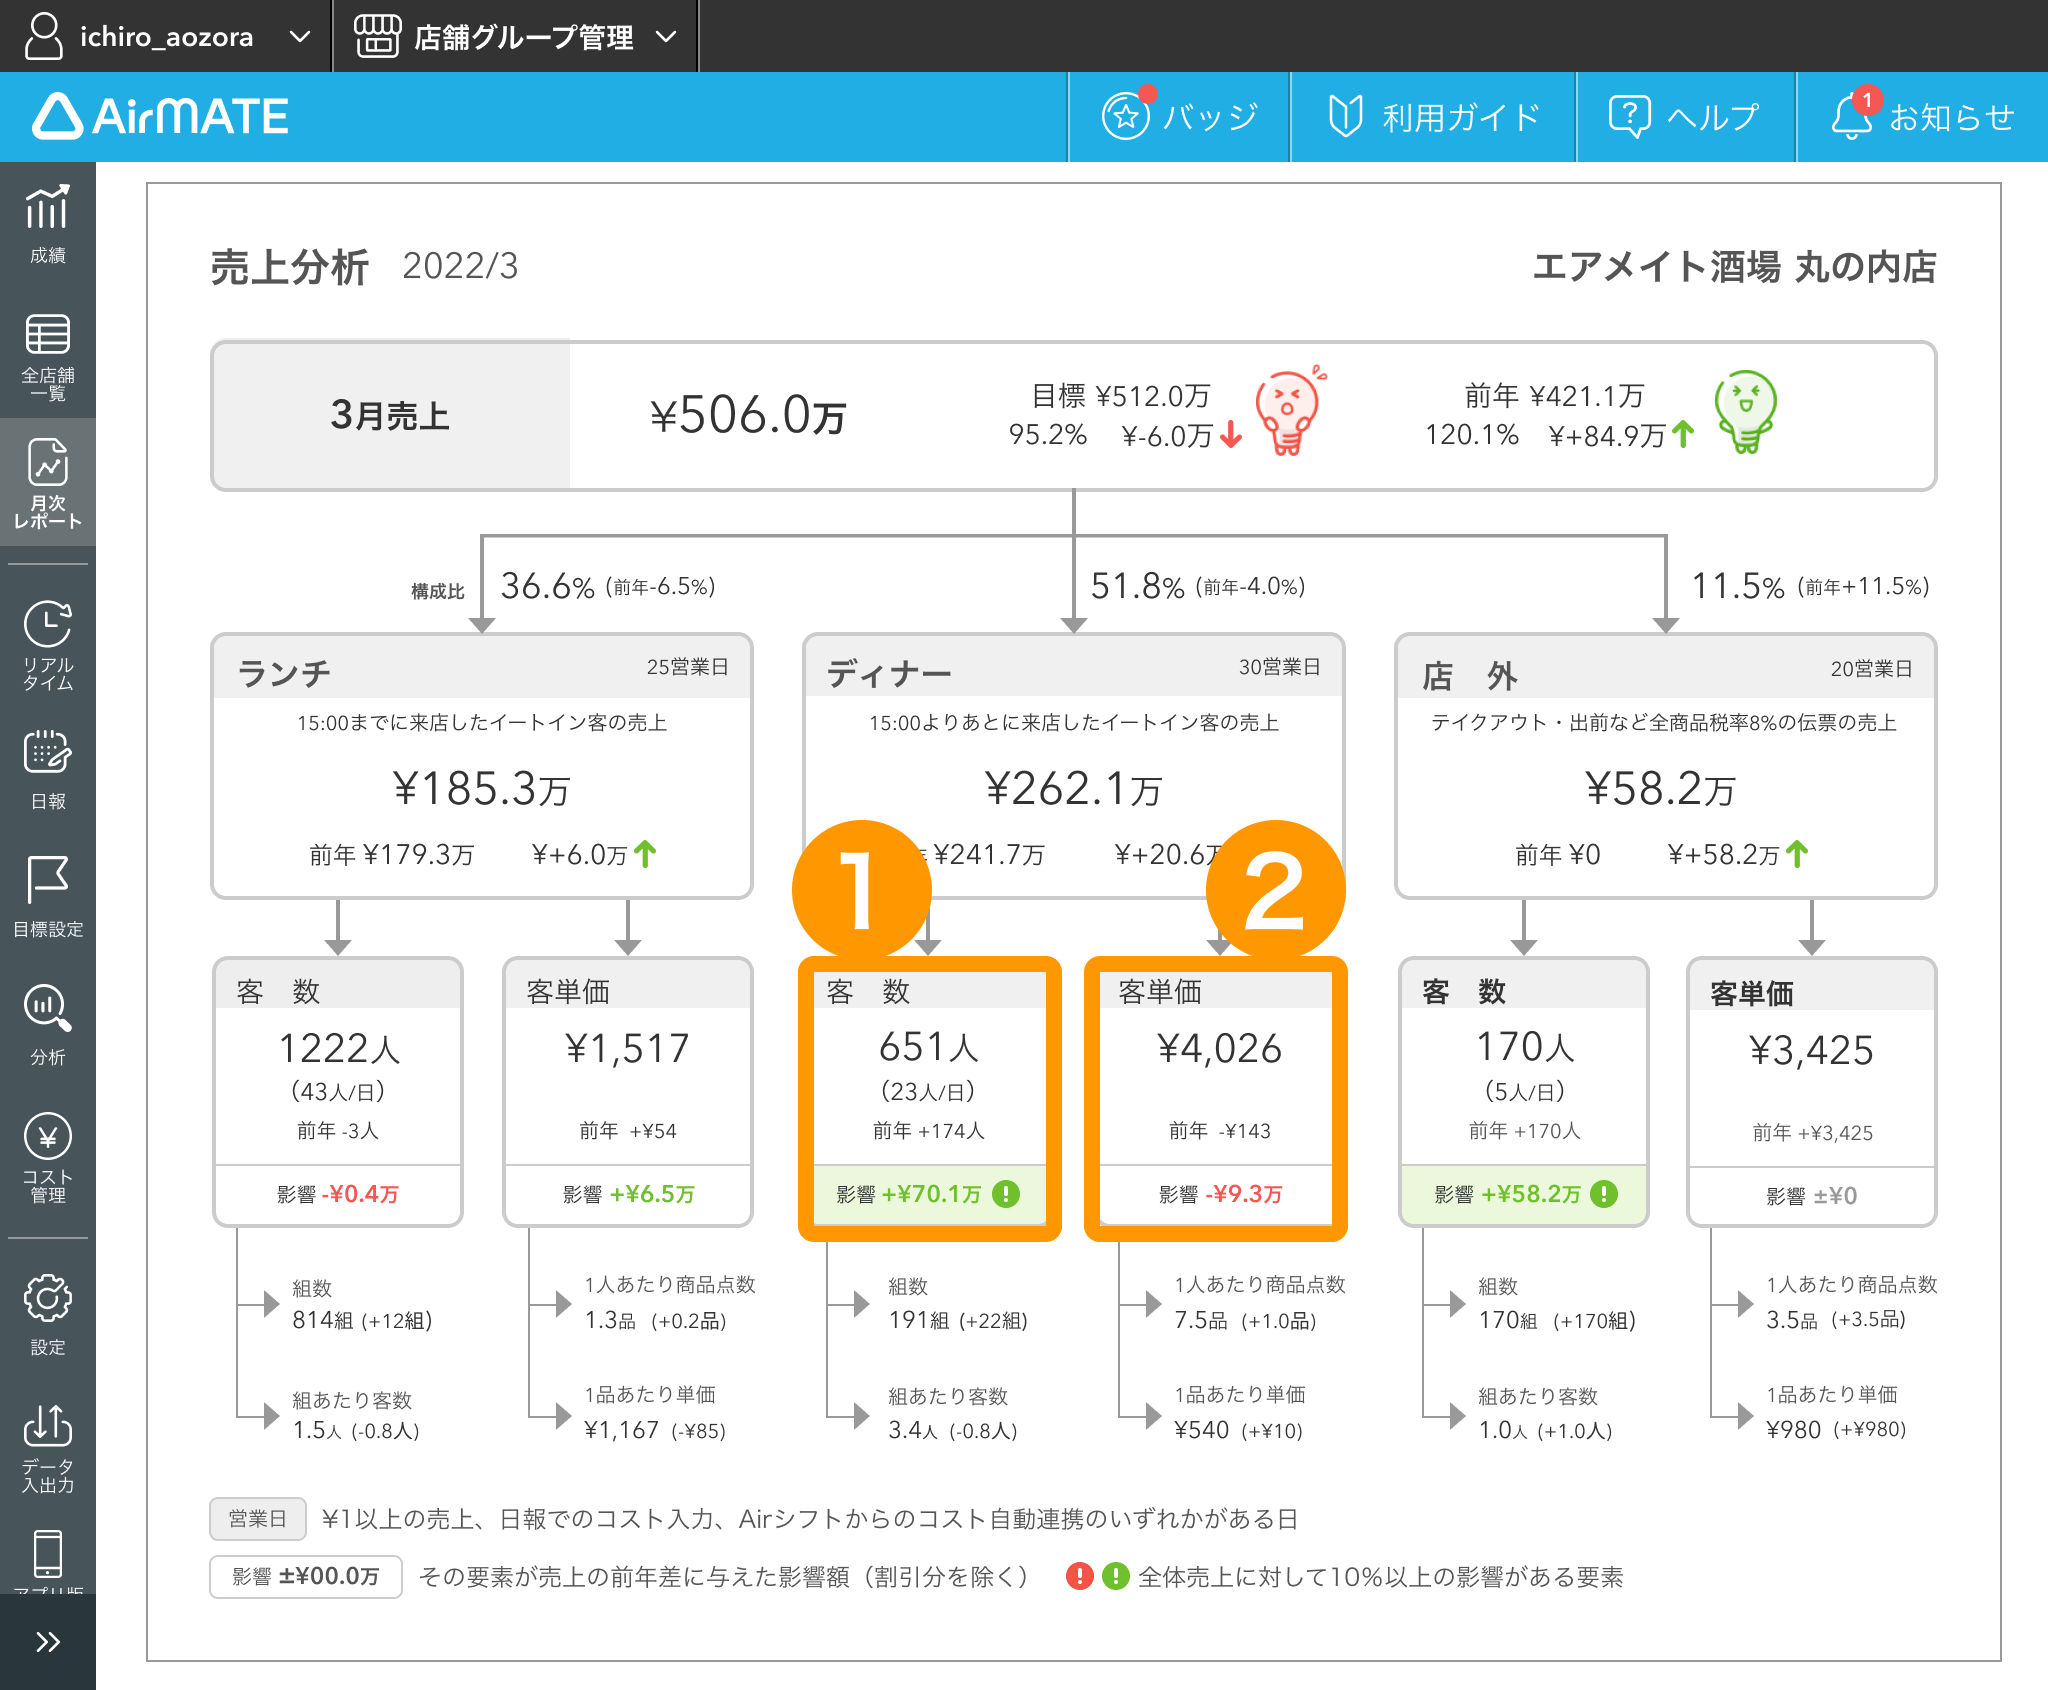Viewport: 2048px width, 1690px height.
Task: Click the green lightbulb character
Action: 1745,410
